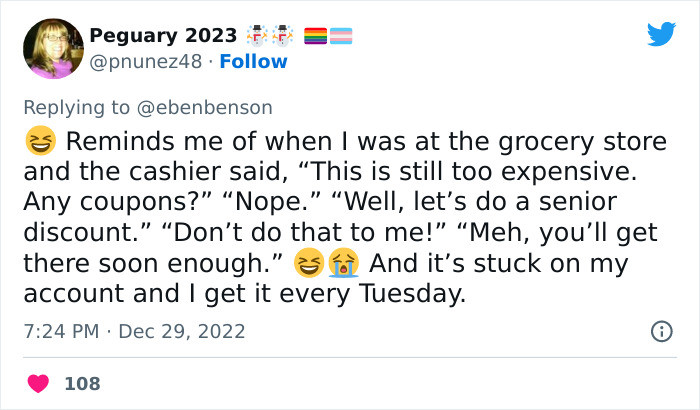Viewport: 700px width, 410px height.
Task: Click the laughing emoji before "Reminds me"
Action: (39, 141)
